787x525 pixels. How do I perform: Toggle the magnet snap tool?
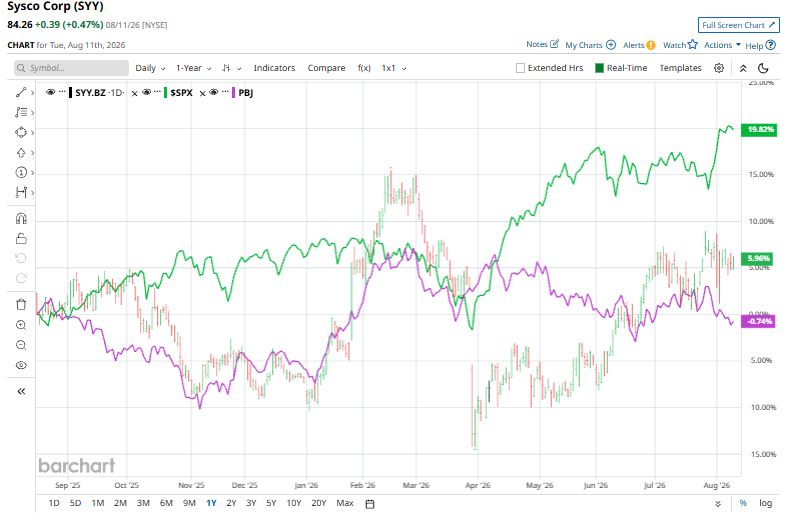[x=21, y=218]
